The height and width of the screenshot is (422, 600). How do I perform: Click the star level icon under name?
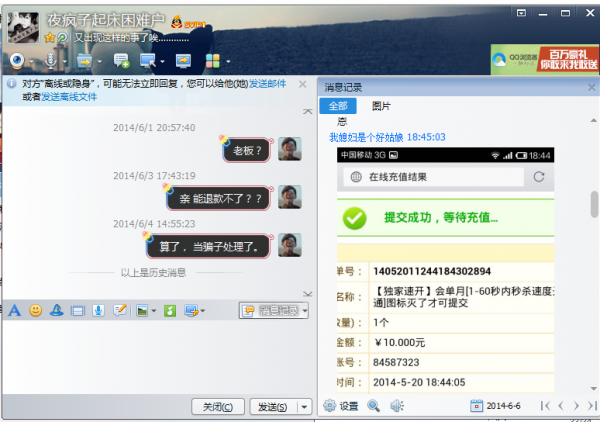[49, 38]
